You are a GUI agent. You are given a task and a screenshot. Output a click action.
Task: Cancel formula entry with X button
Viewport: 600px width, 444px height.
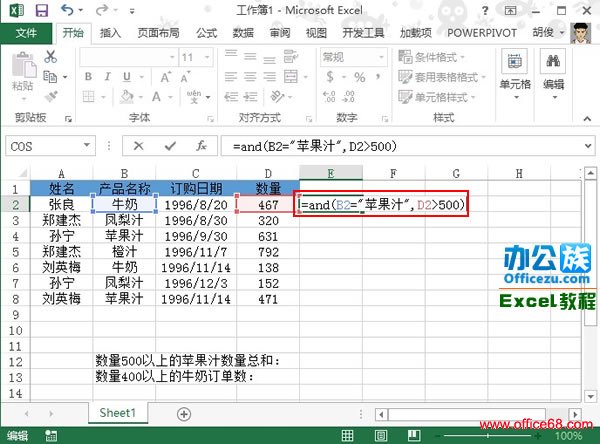click(139, 146)
